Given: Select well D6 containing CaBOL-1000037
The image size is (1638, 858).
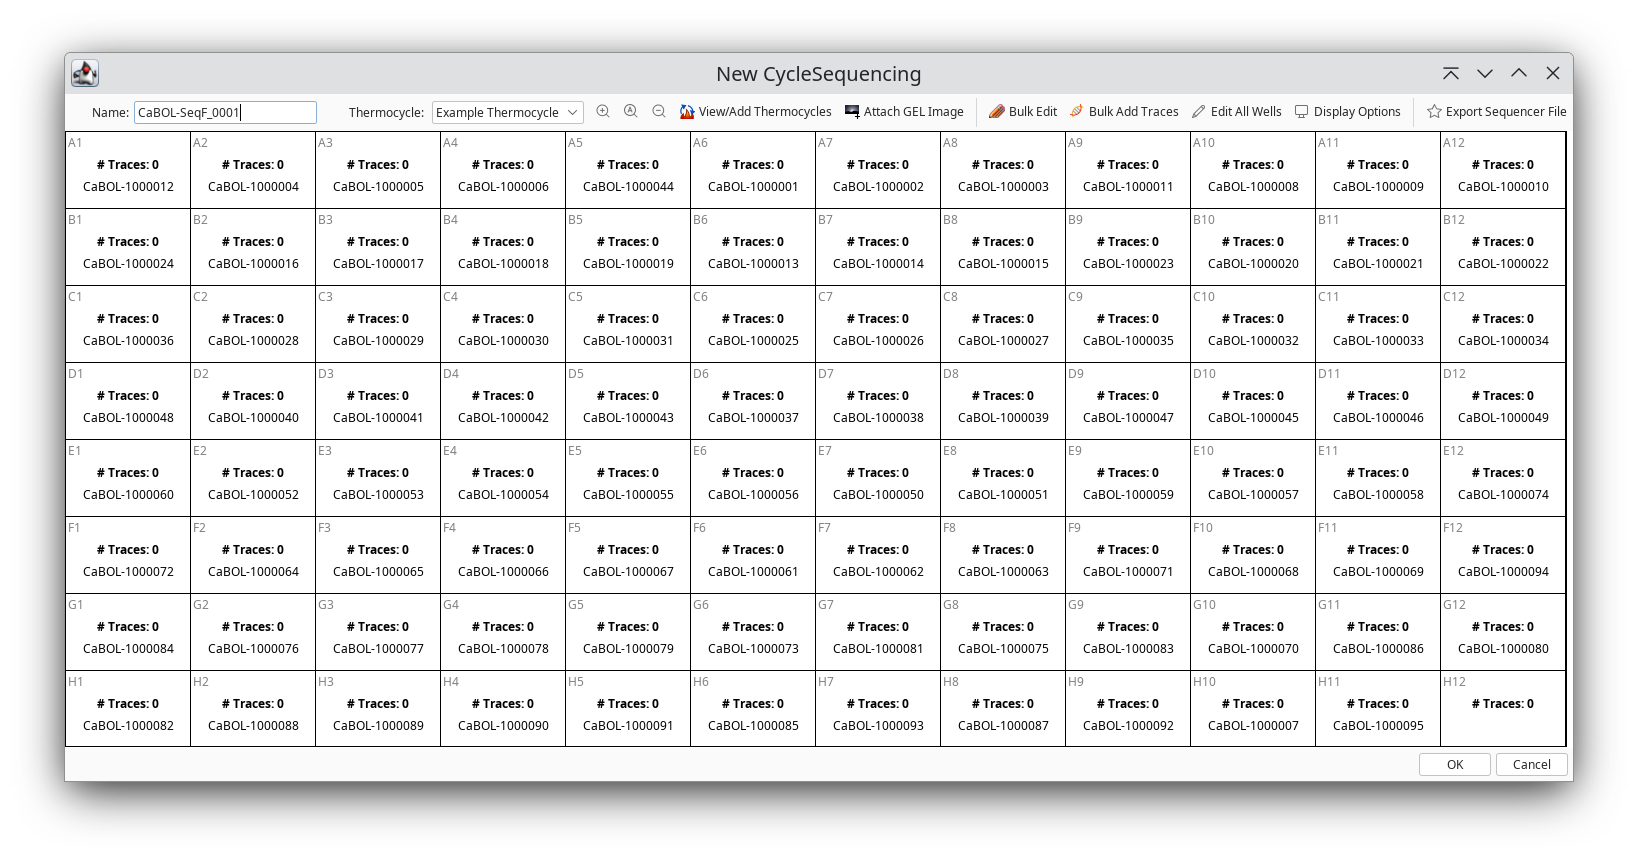Looking at the screenshot, I should point(753,402).
